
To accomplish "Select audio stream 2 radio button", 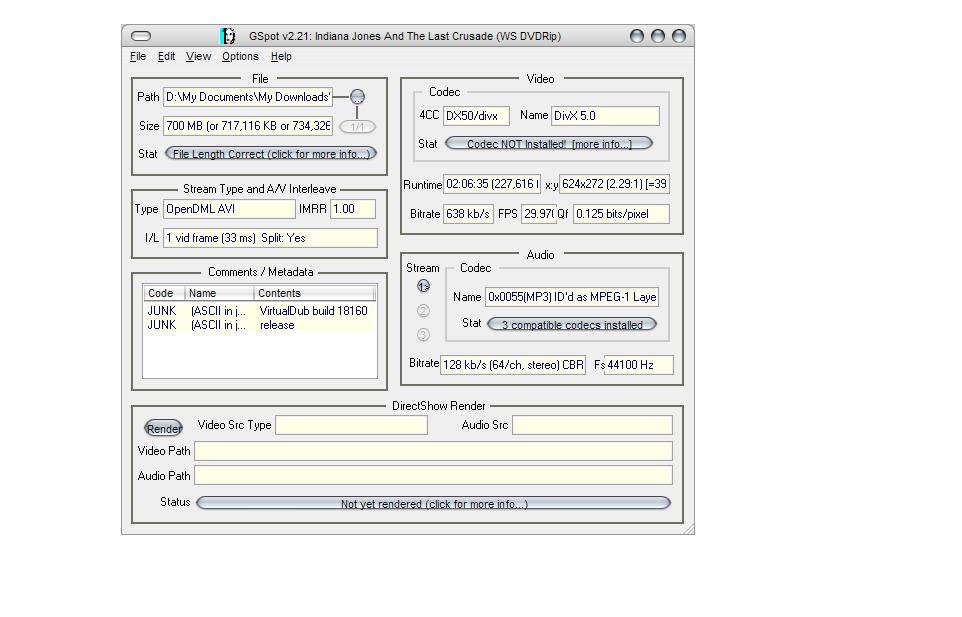I will tap(423, 311).
